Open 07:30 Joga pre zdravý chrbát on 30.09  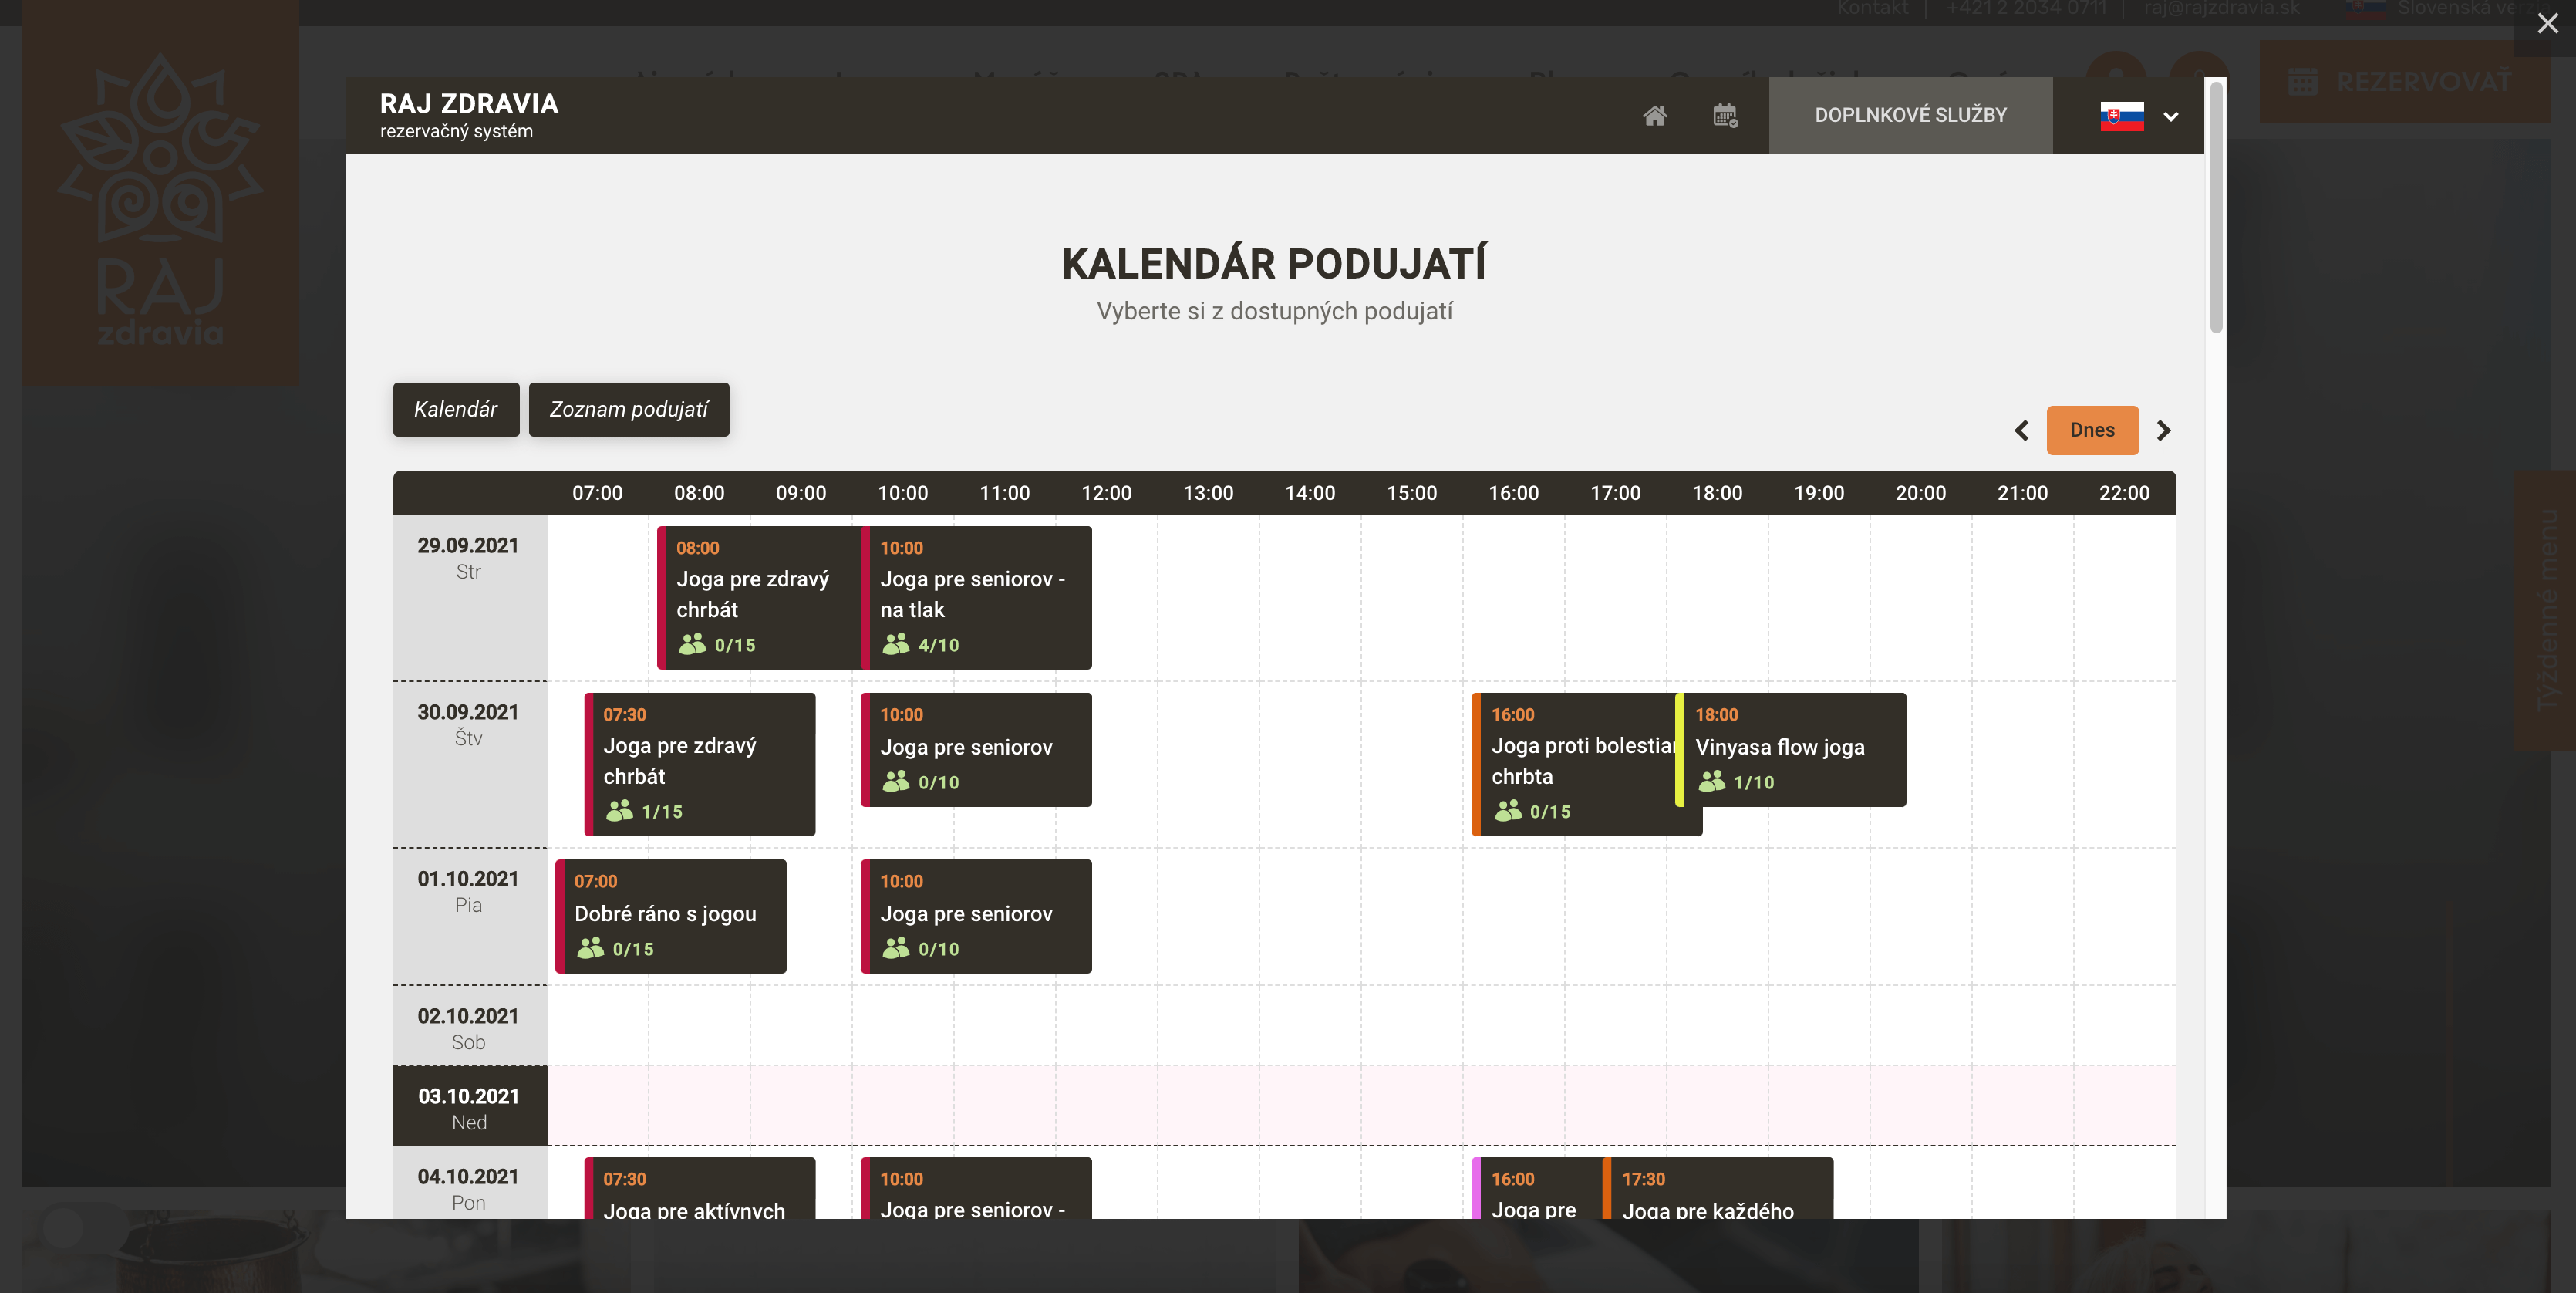pos(700,764)
